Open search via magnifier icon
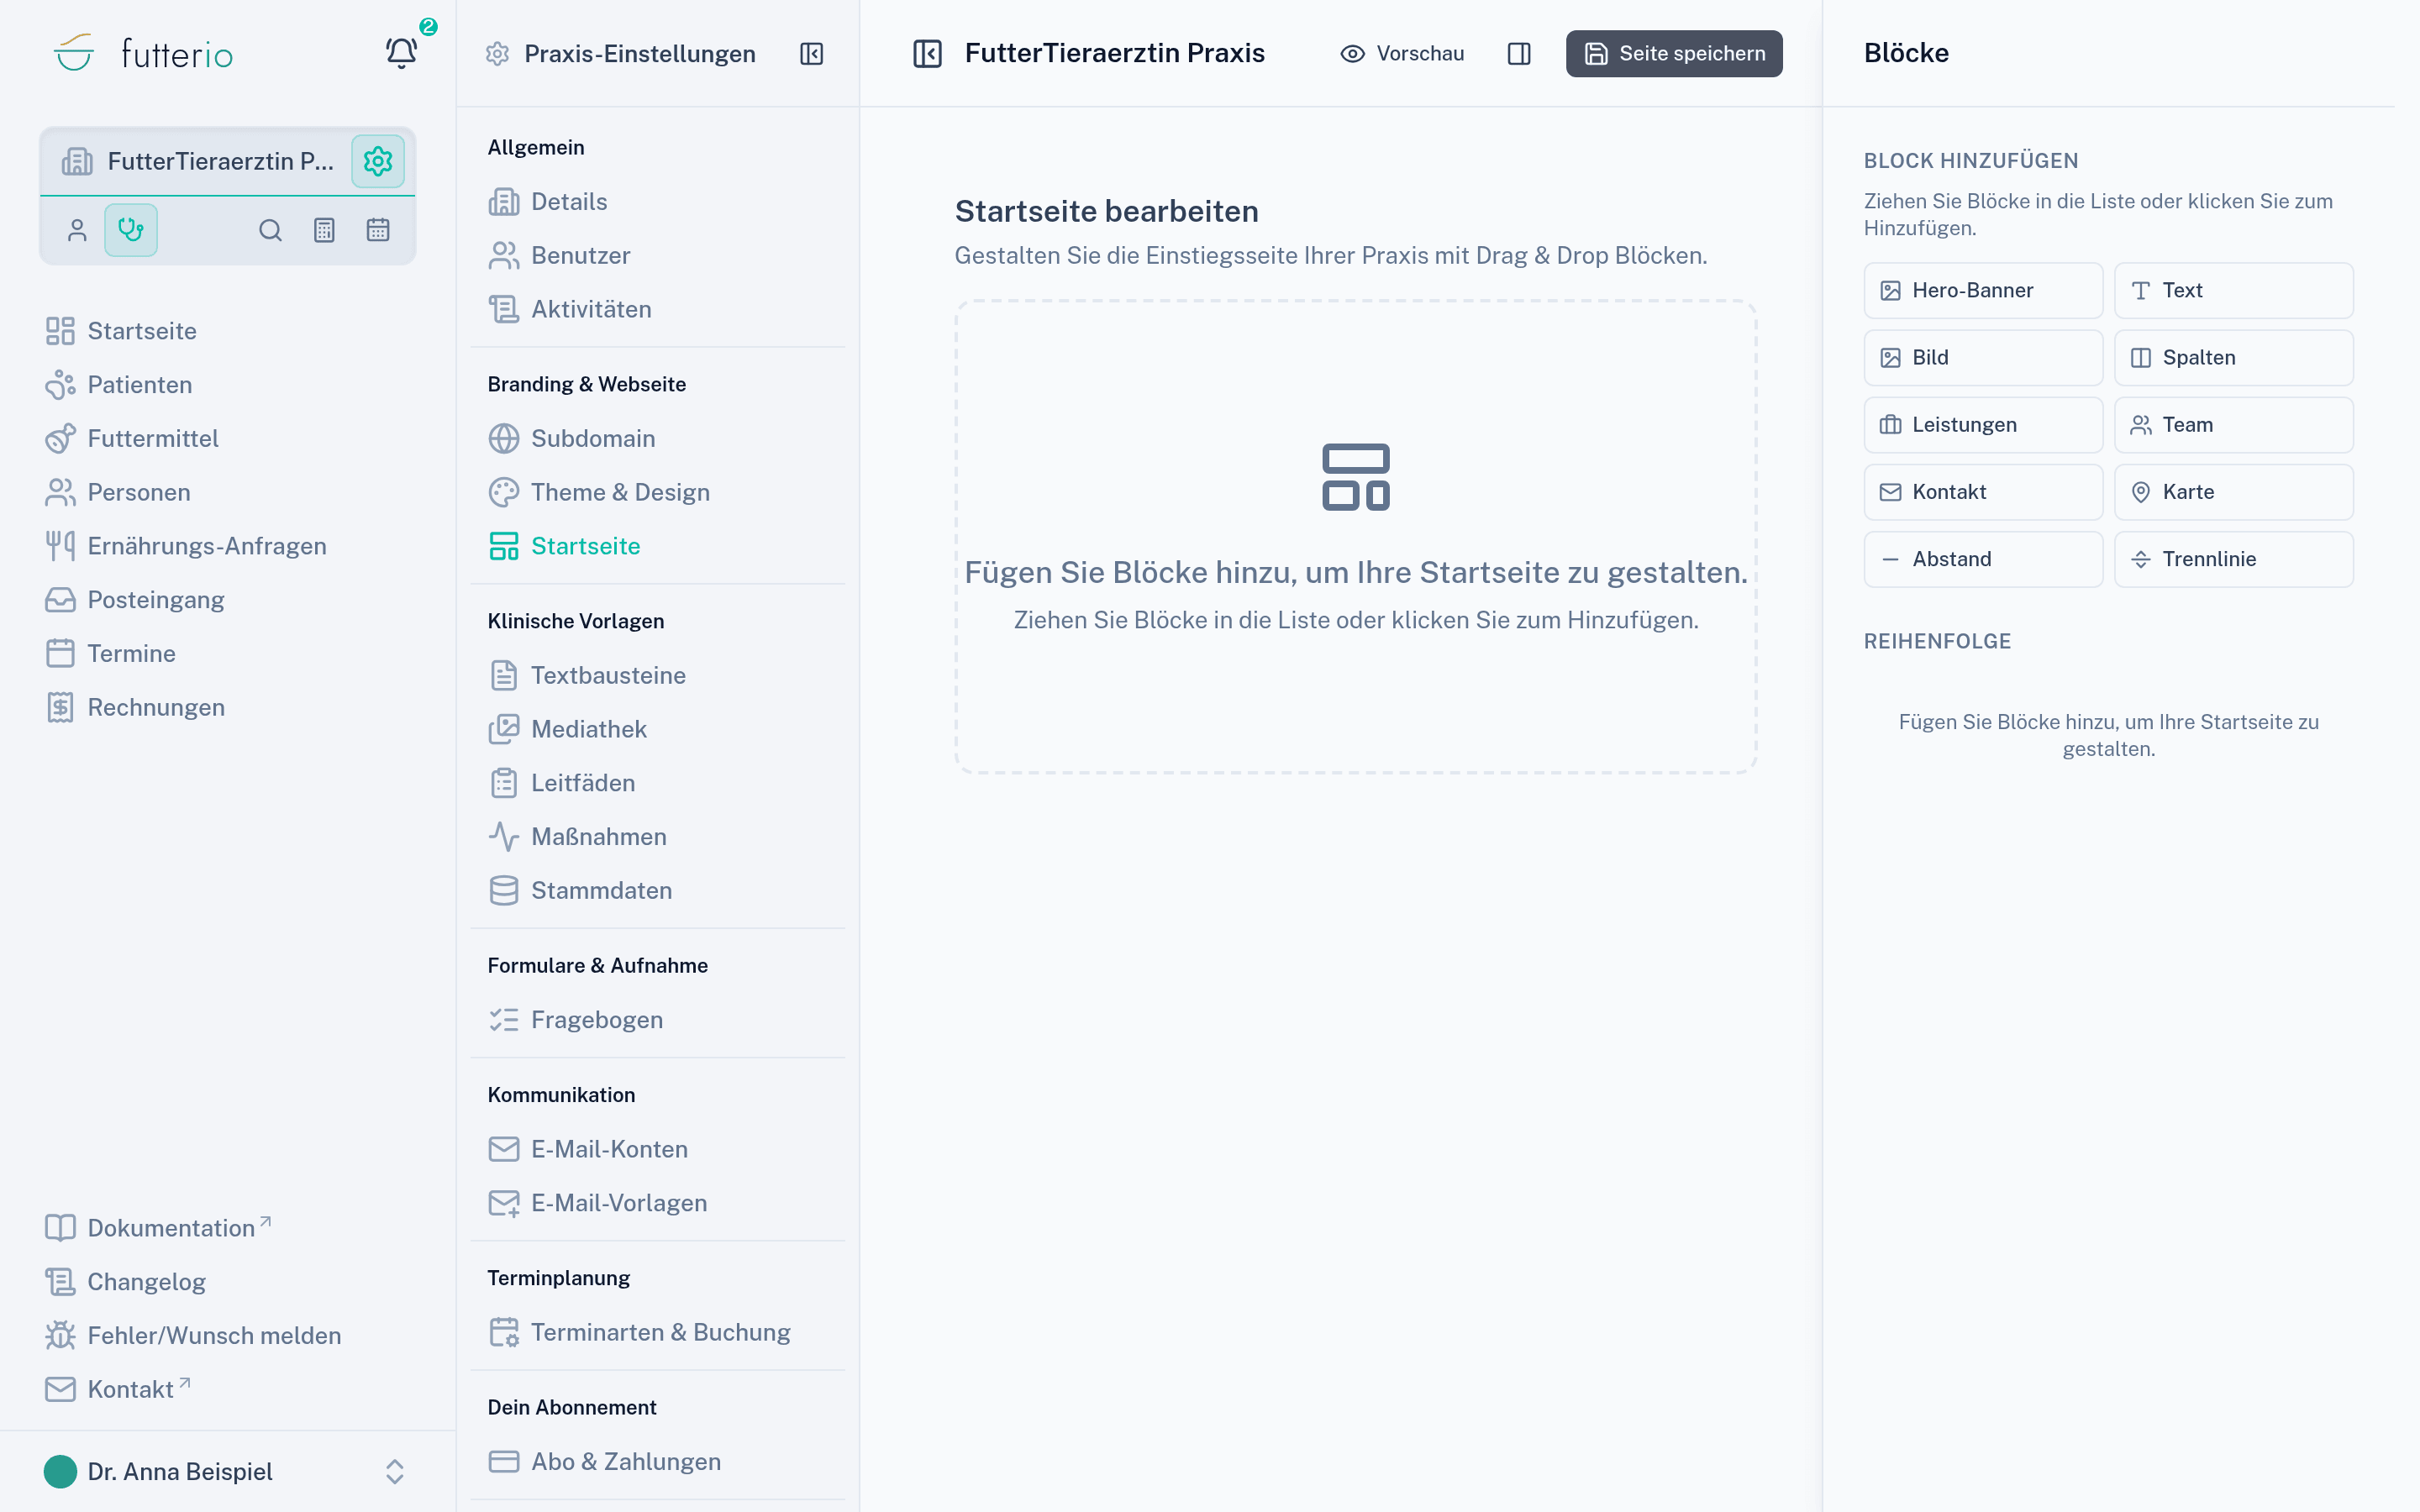The image size is (2420, 1512). (270, 230)
